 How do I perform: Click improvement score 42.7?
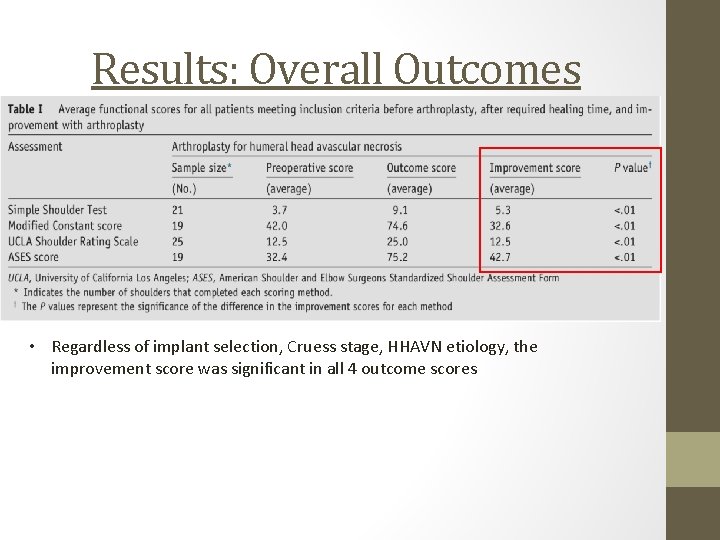coord(500,257)
